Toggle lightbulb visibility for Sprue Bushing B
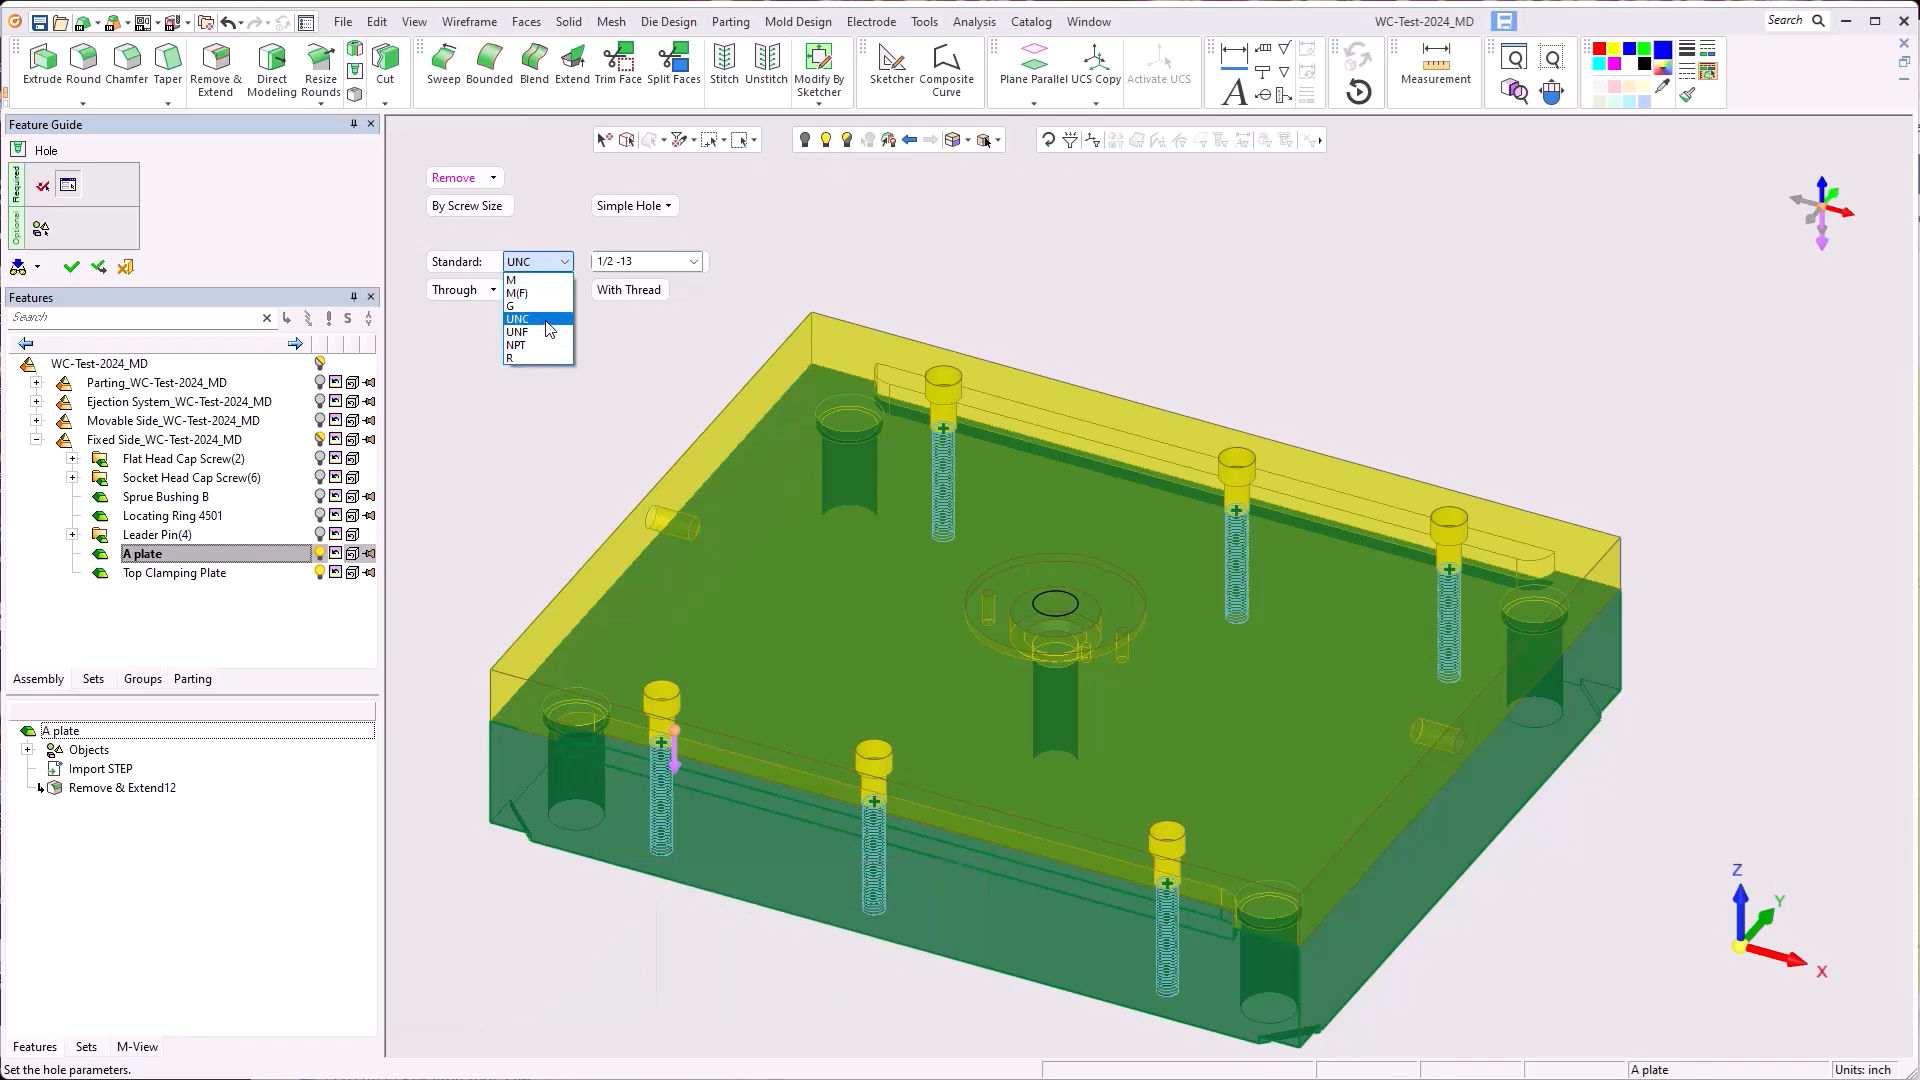 320,497
